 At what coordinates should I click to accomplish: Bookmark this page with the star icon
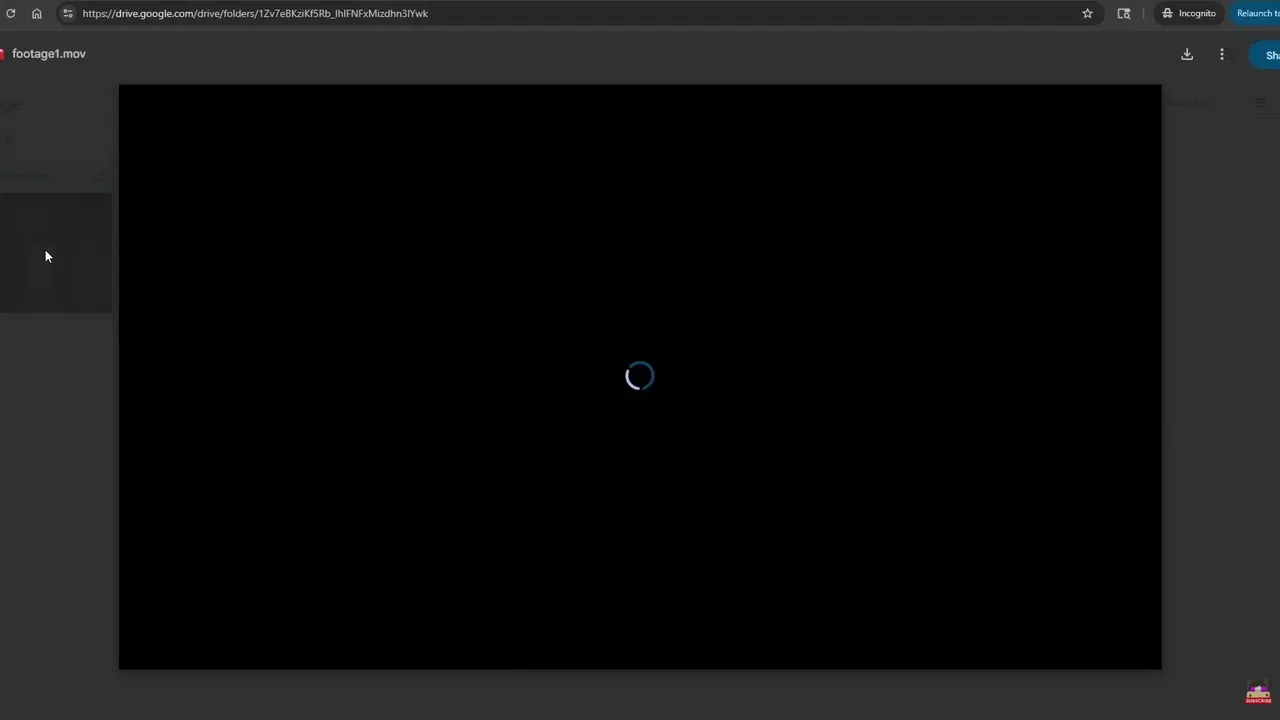(1087, 13)
